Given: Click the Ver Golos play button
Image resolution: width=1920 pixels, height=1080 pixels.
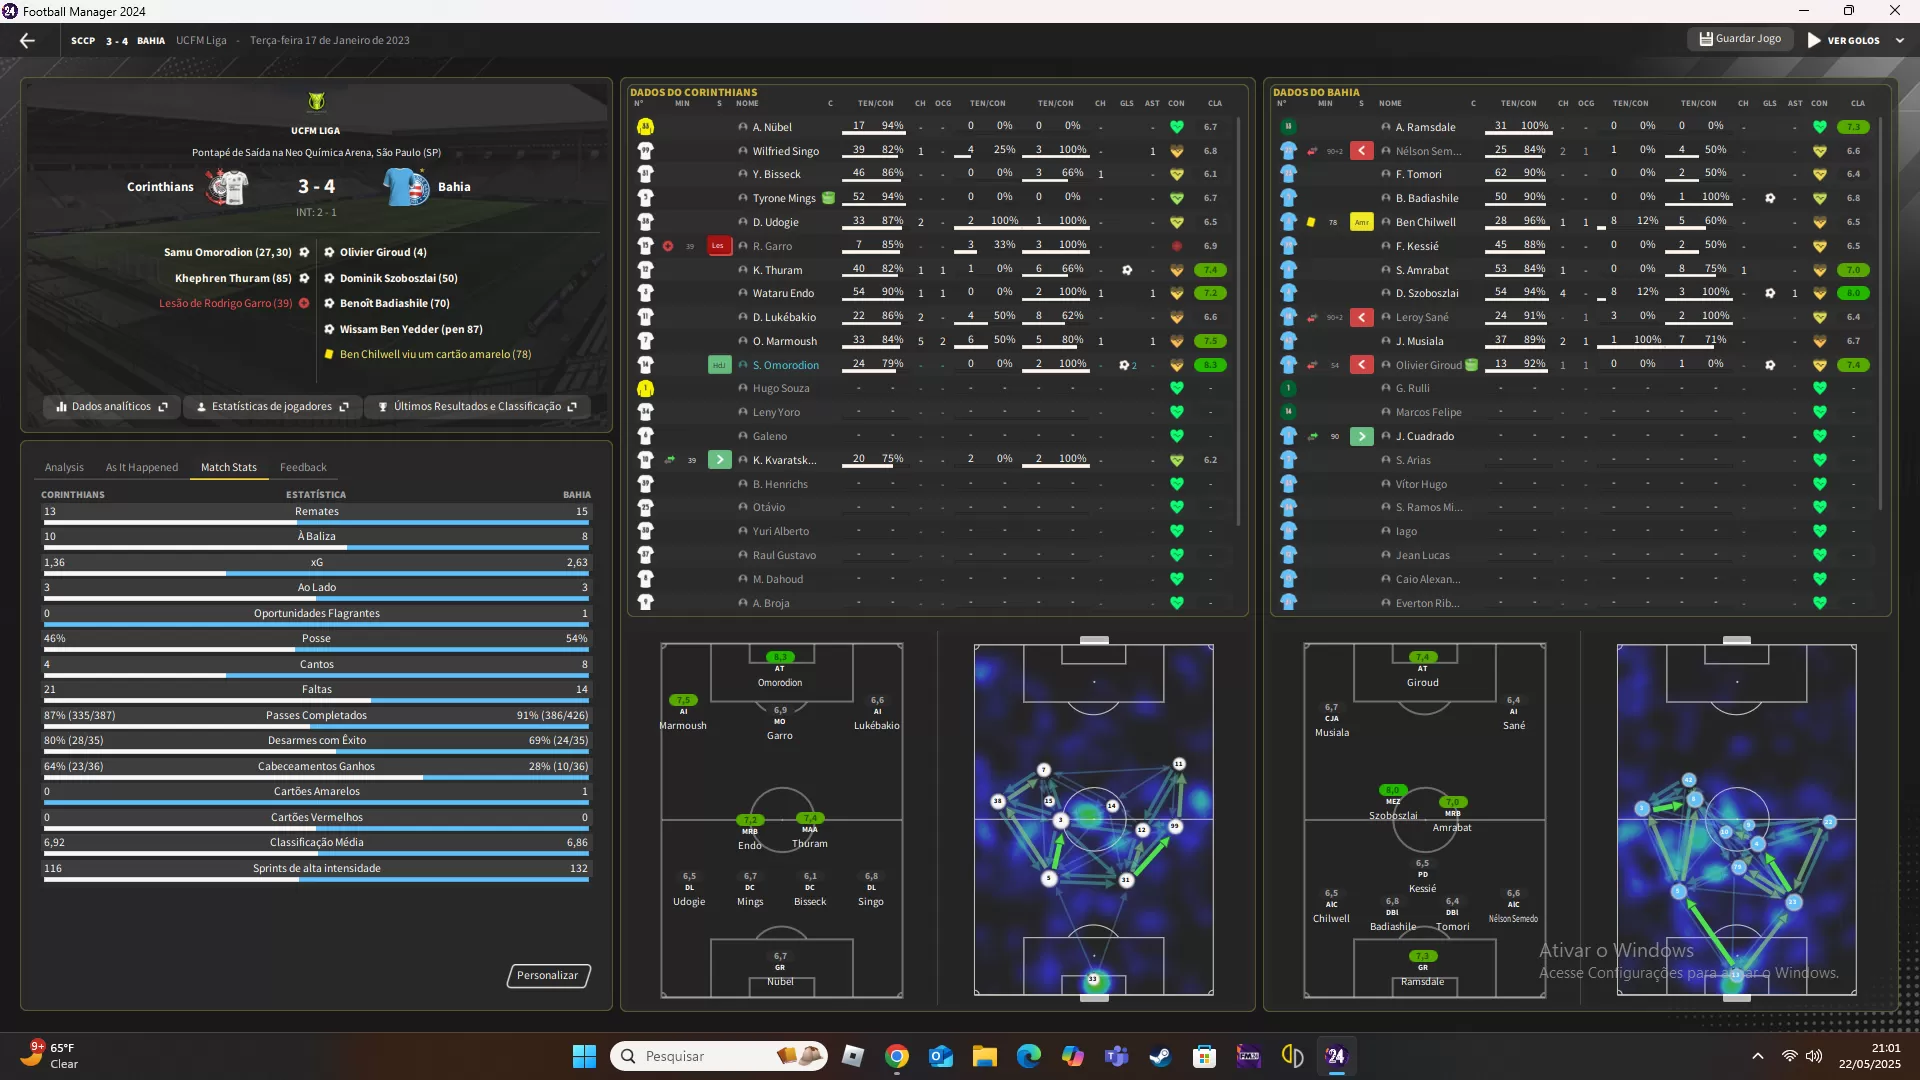Looking at the screenshot, I should 1843,41.
